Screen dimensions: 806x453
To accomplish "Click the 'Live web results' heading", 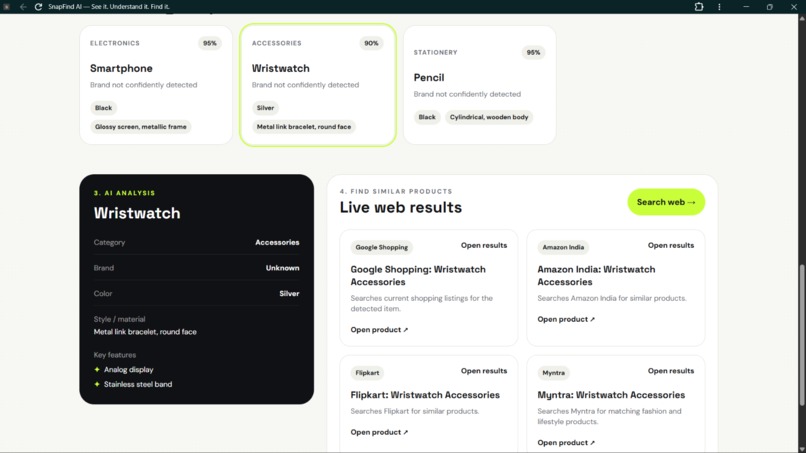I will coord(400,207).
